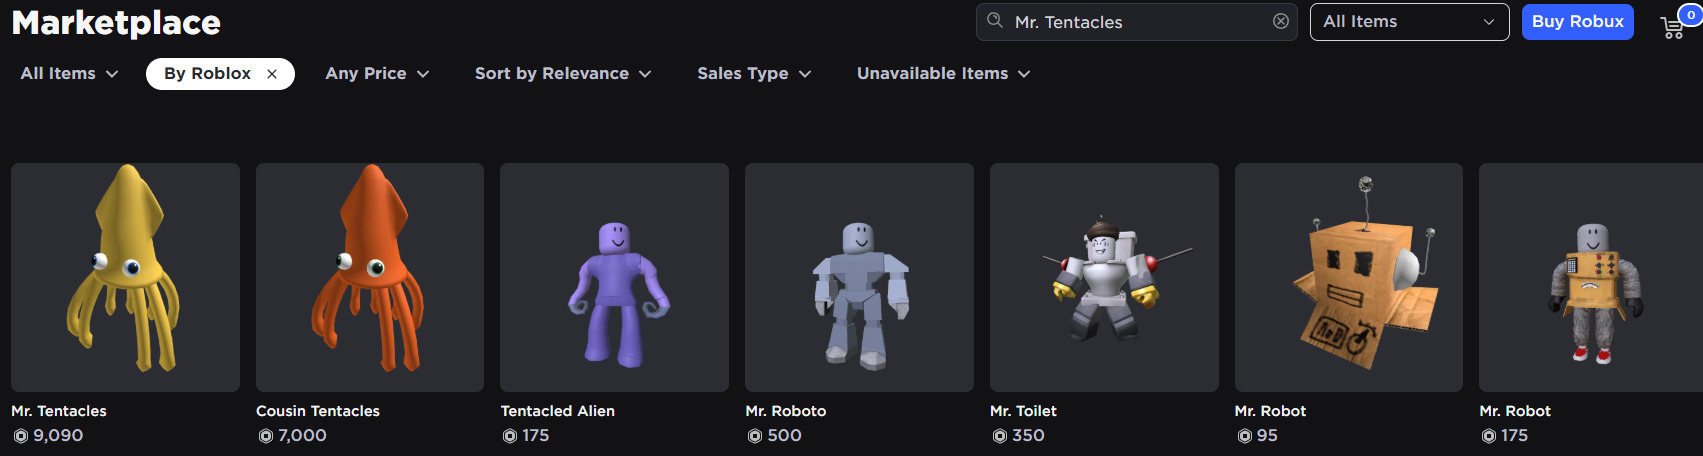Screen dimensions: 1703x456
Task: View the Mr. Toilet avatar thumbnail
Action: coord(1104,277)
